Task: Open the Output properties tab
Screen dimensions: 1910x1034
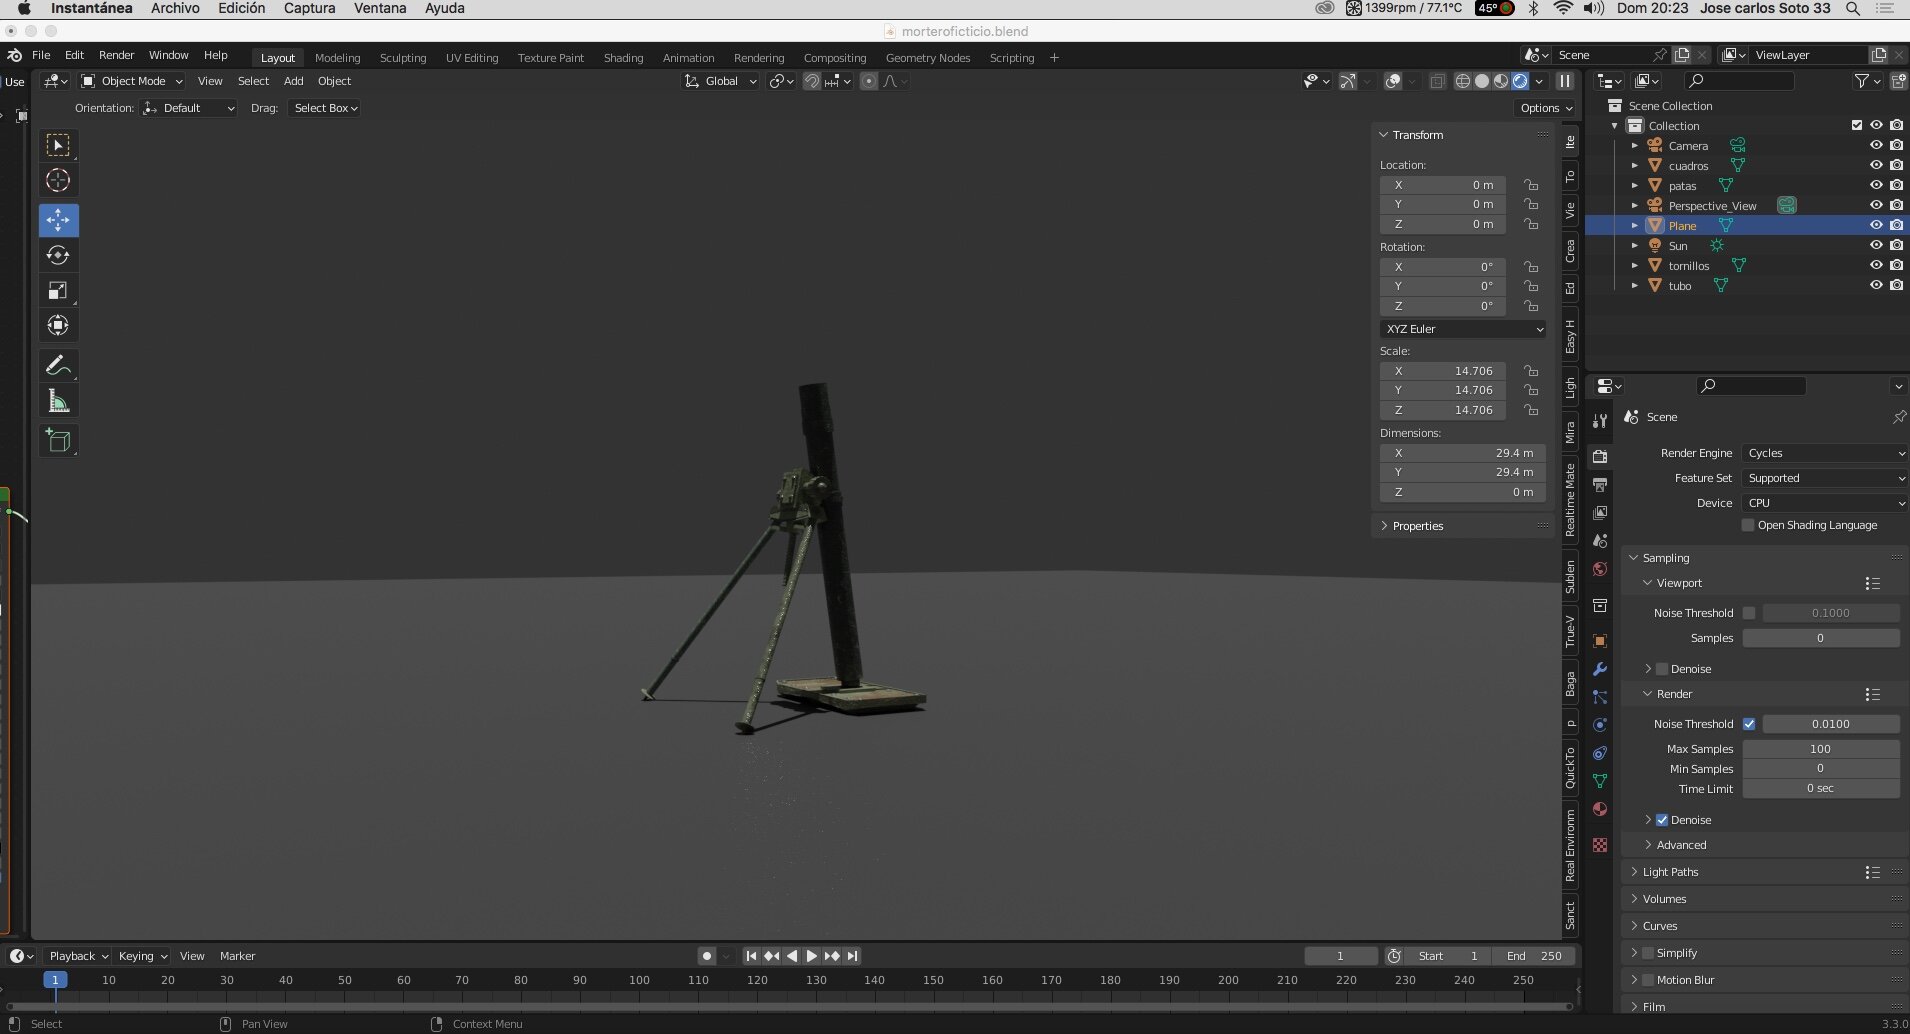Action: [1600, 485]
